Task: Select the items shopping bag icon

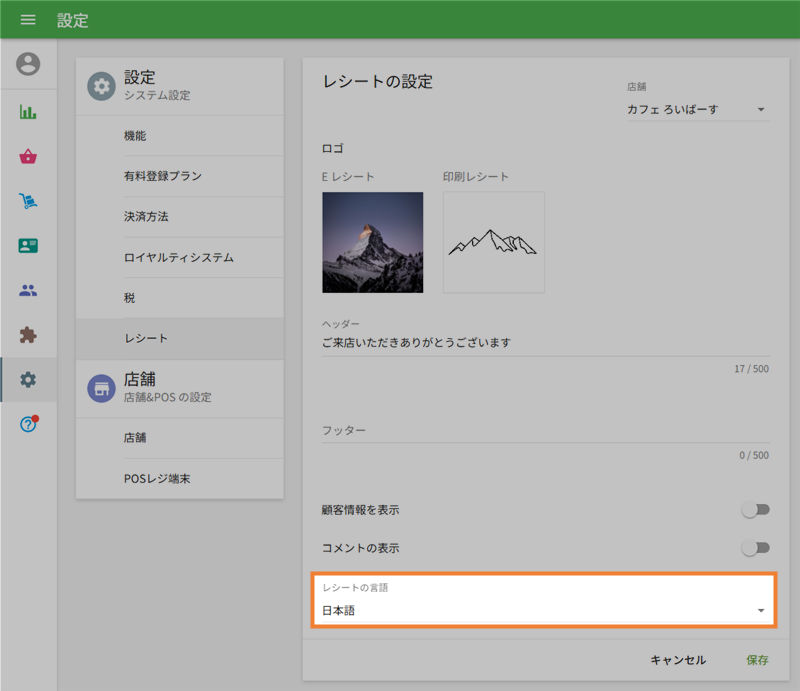Action: click(x=28, y=156)
